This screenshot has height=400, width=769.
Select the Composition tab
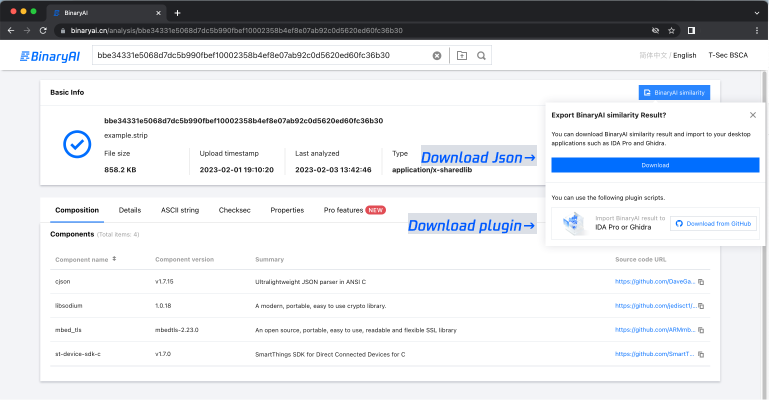tap(77, 210)
